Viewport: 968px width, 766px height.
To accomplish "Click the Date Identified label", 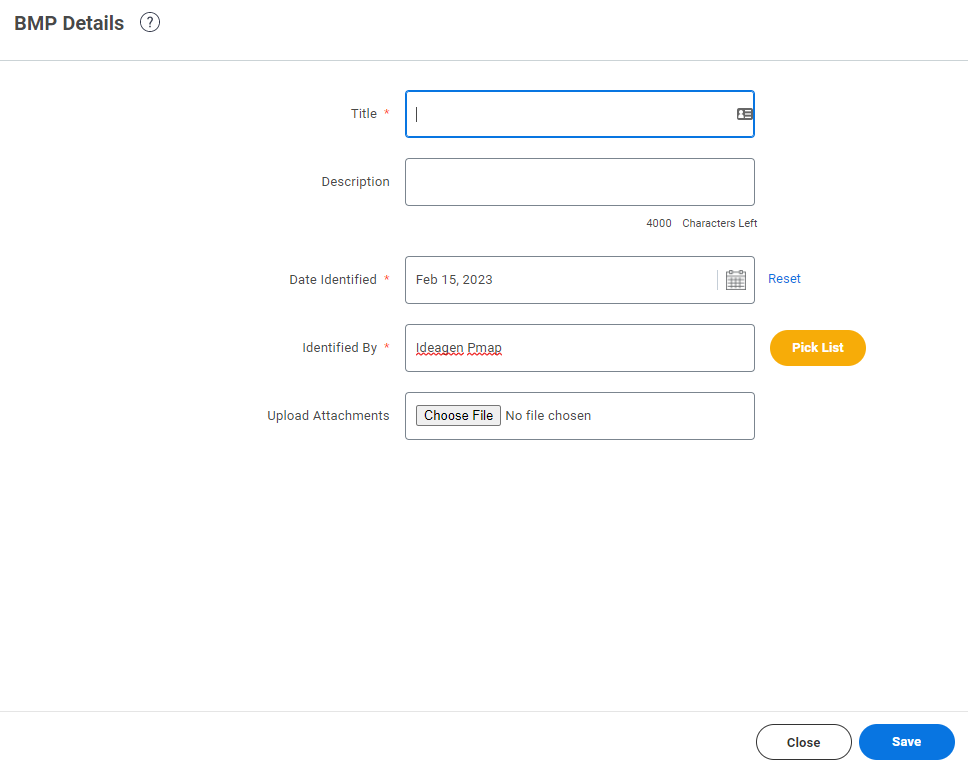I will pyautogui.click(x=333, y=280).
